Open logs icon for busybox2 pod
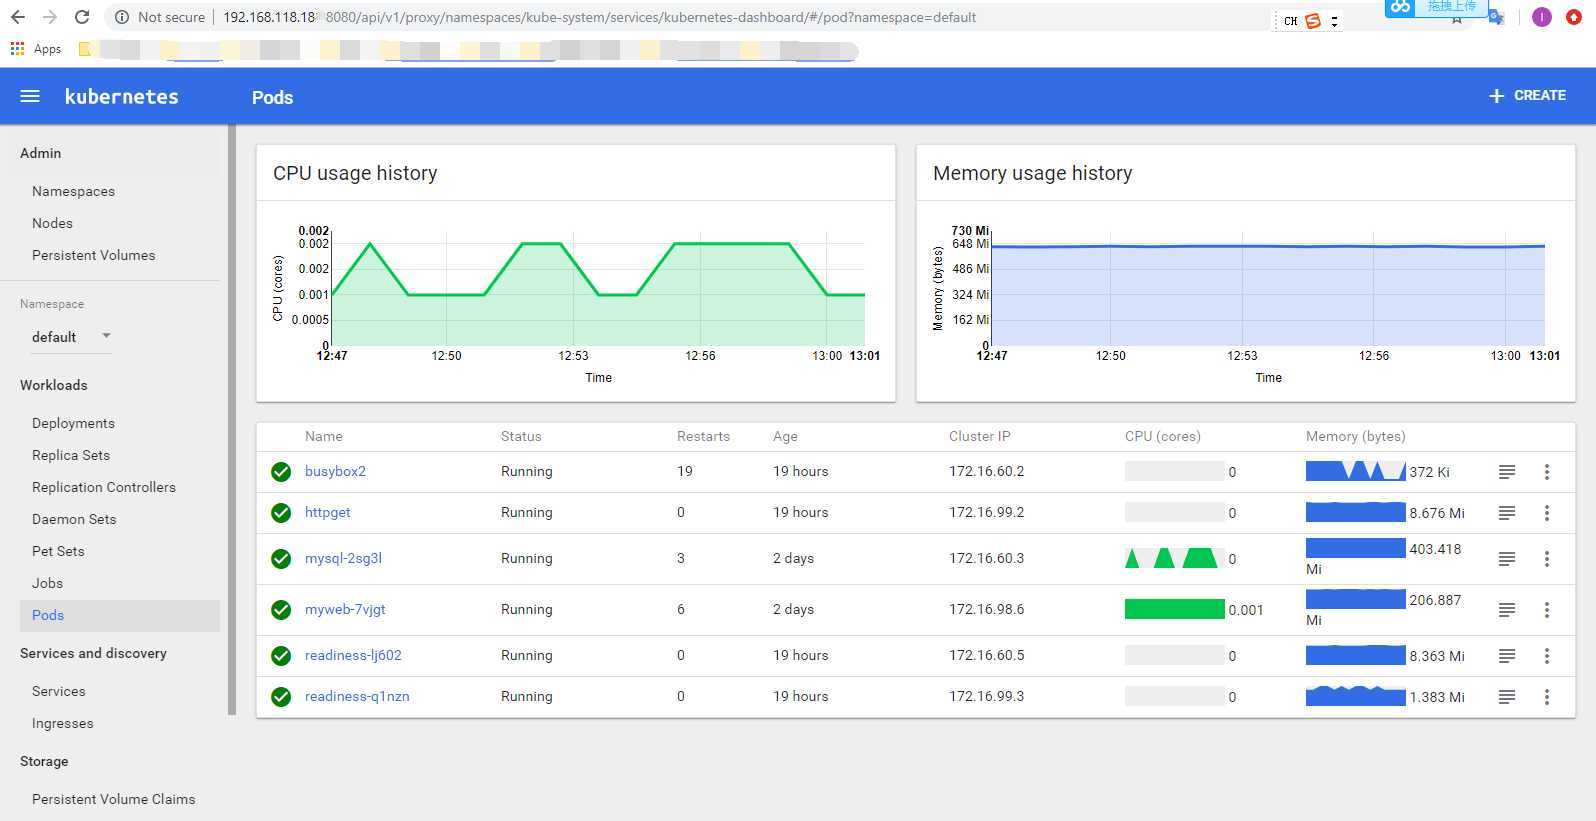Image resolution: width=1596 pixels, height=821 pixels. click(1507, 472)
